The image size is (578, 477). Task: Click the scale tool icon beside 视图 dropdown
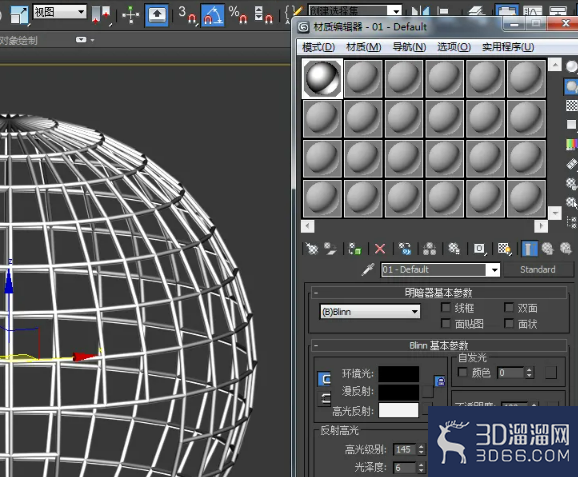(x=19, y=15)
